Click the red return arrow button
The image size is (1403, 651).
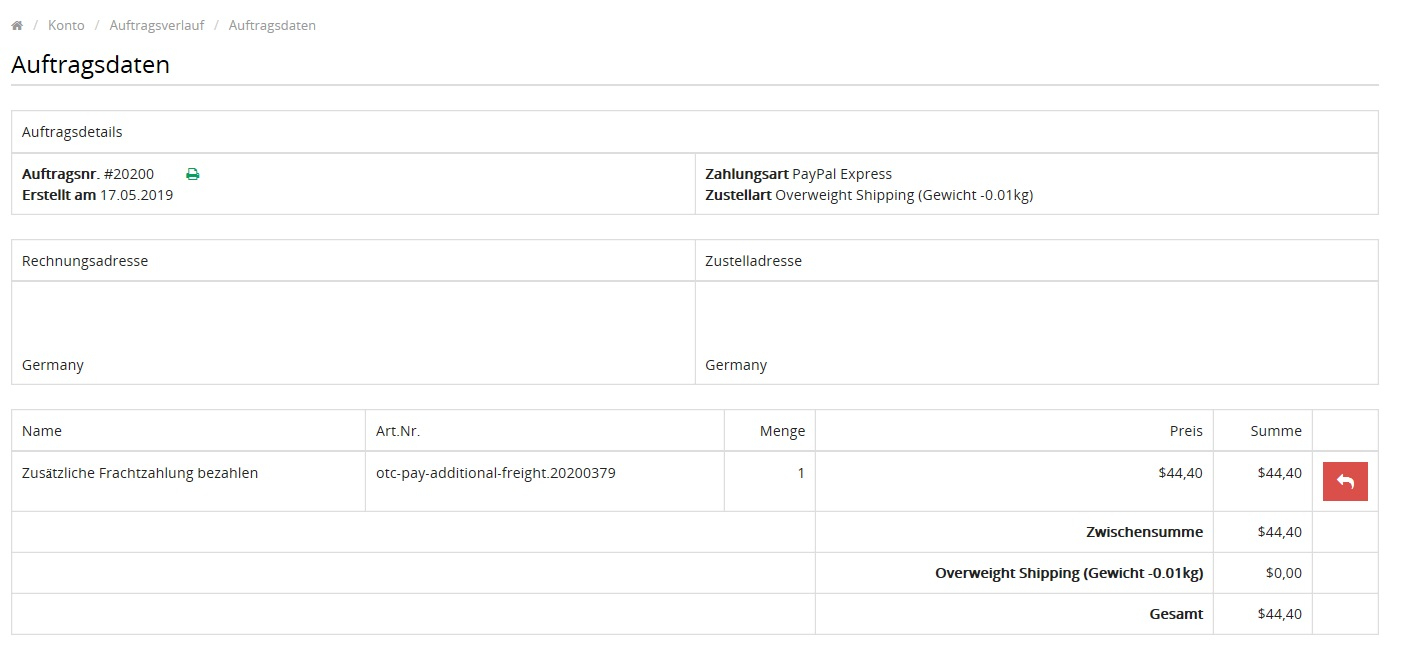(x=1344, y=482)
